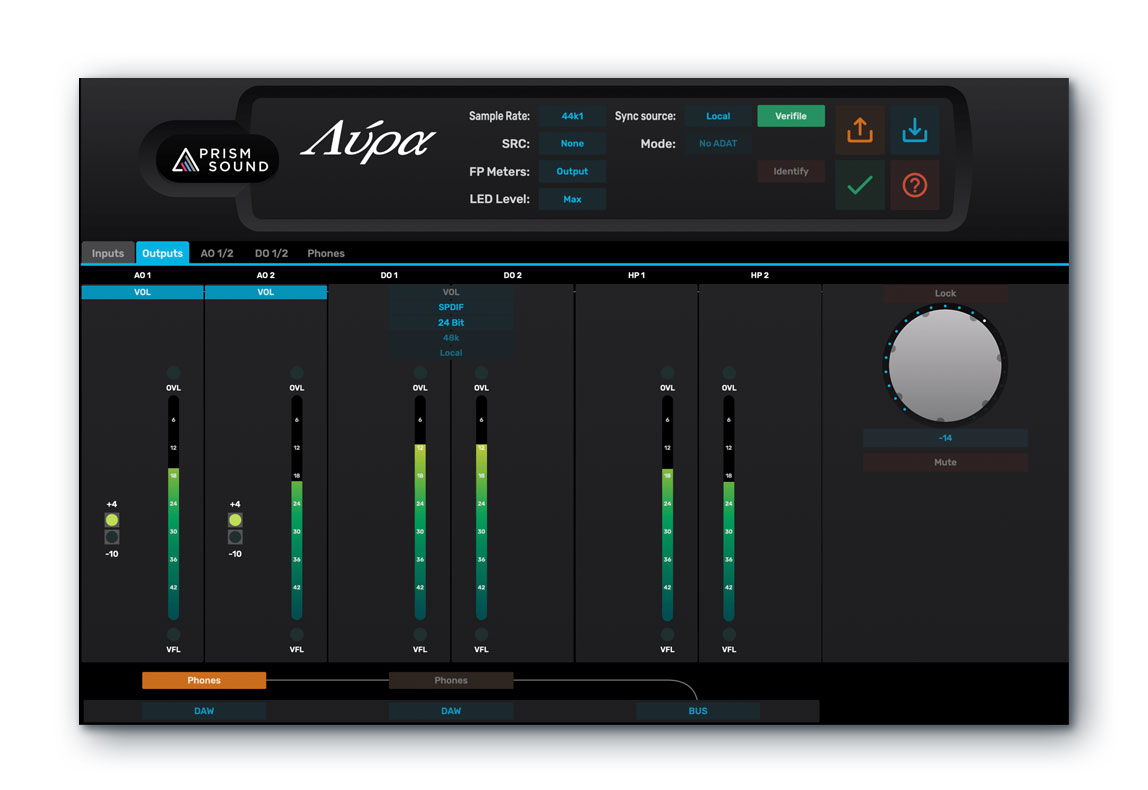Open the SRC None dropdown
The image size is (1148, 790).
click(572, 144)
